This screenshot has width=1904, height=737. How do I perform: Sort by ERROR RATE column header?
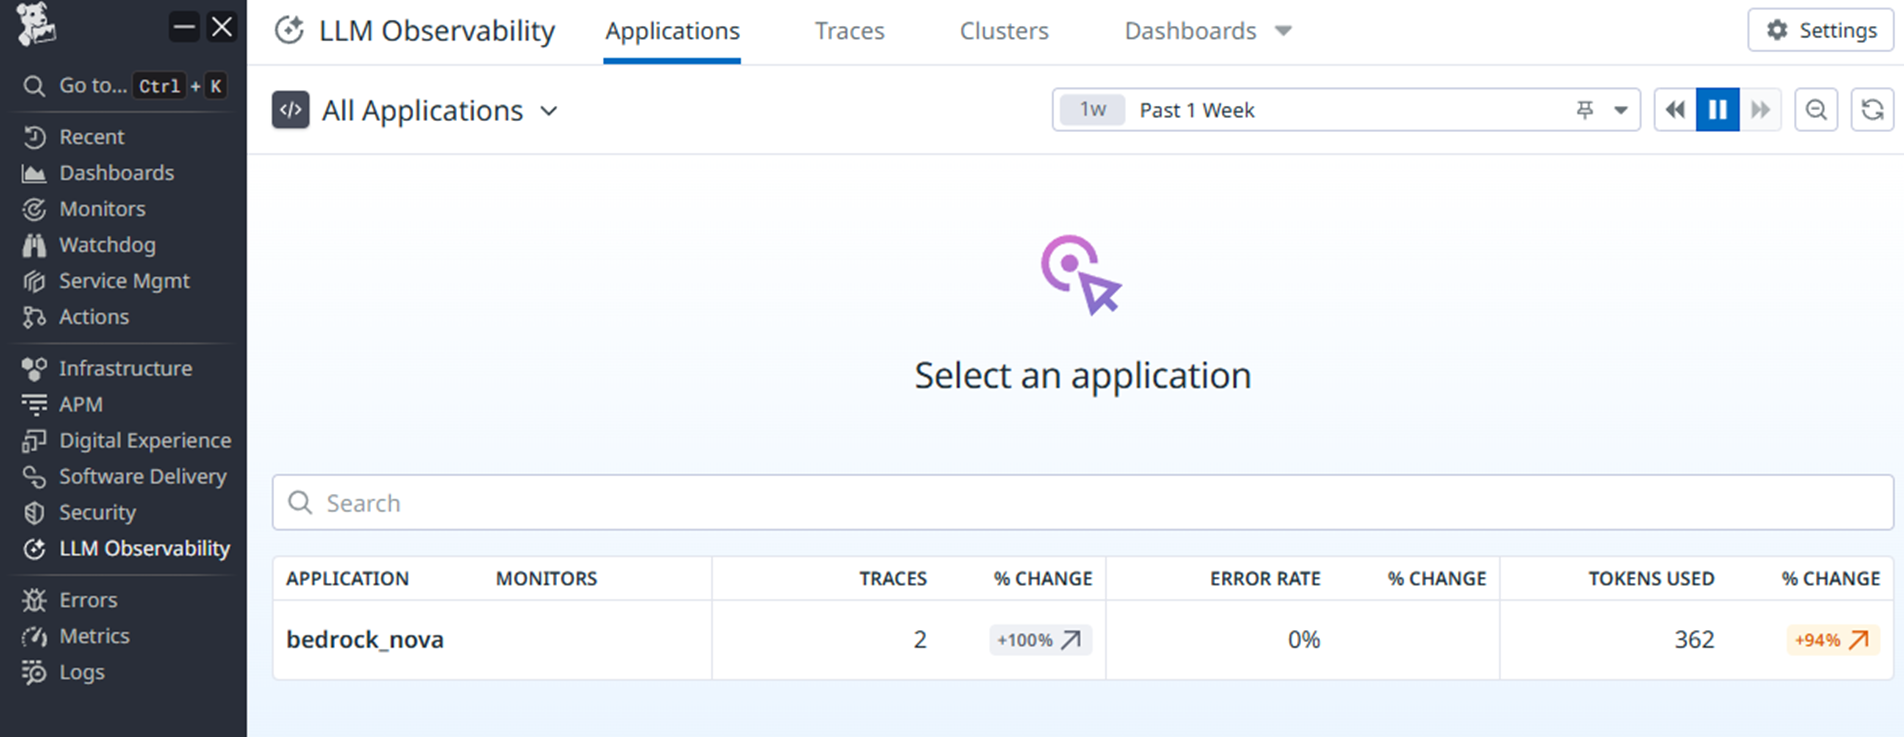tap(1265, 579)
